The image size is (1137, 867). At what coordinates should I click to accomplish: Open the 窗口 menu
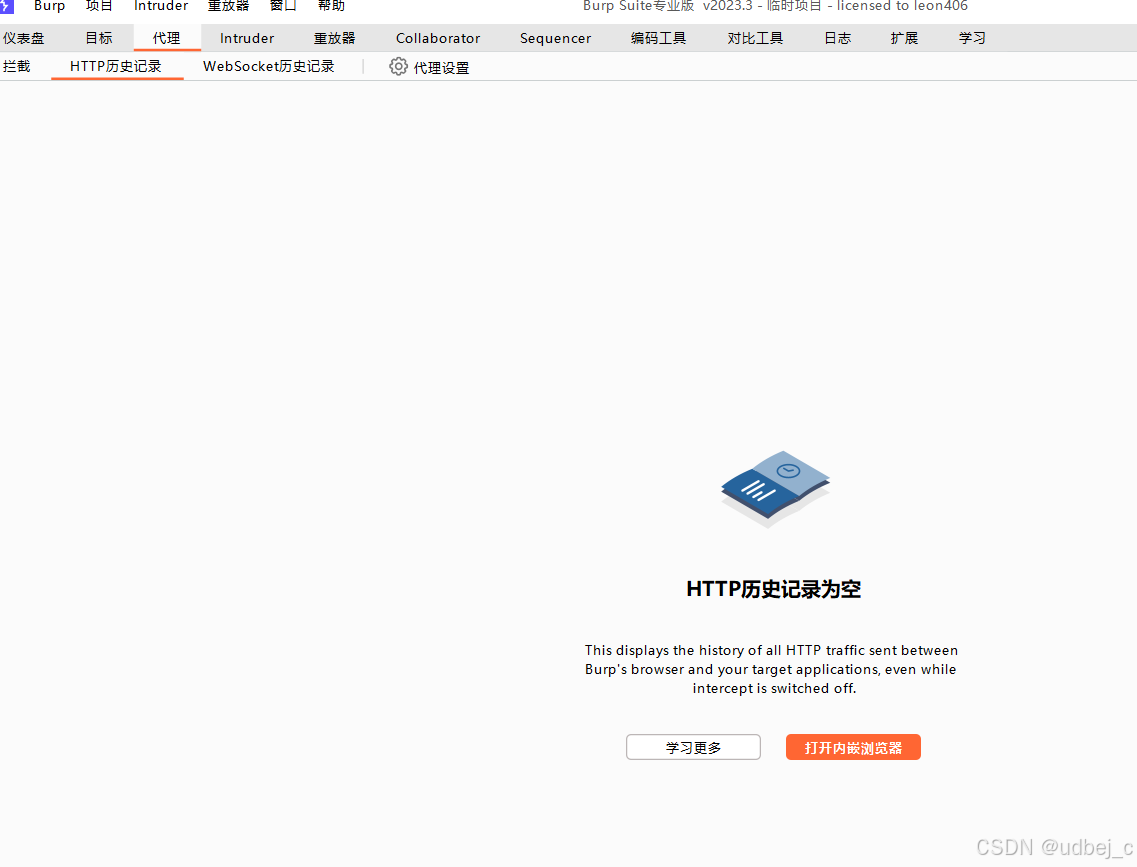click(x=283, y=6)
